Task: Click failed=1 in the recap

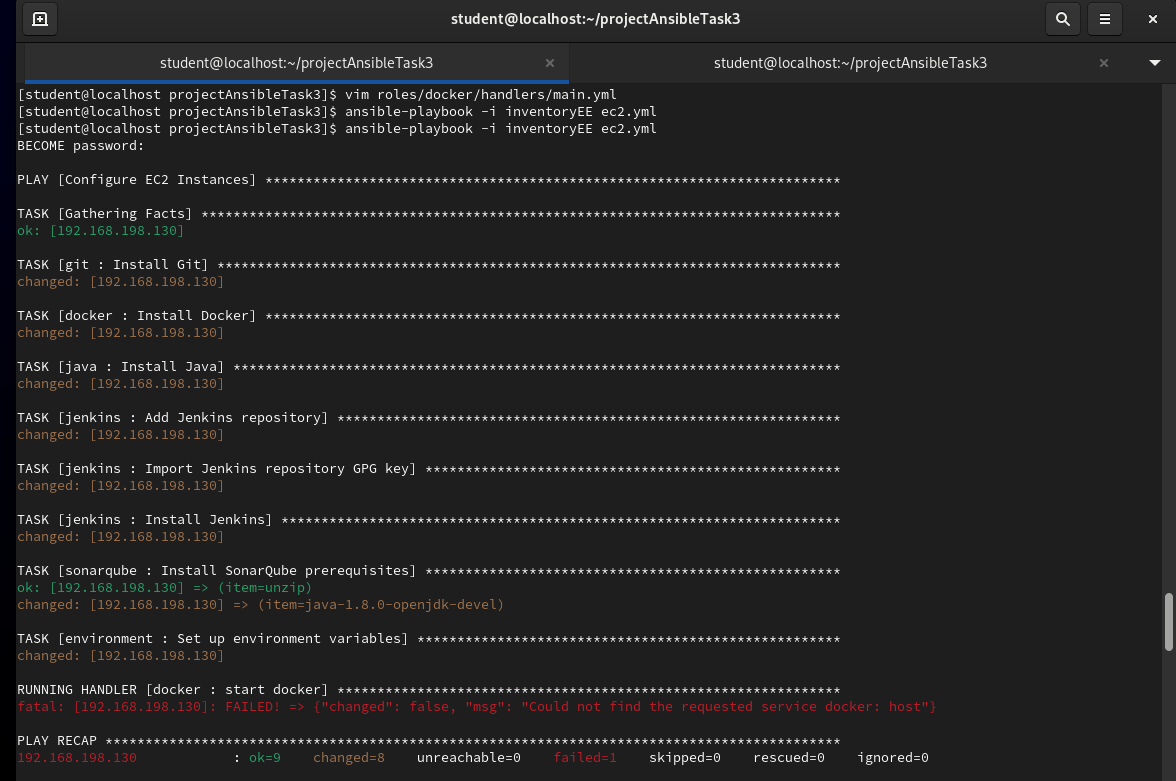Action: pyautogui.click(x=585, y=758)
